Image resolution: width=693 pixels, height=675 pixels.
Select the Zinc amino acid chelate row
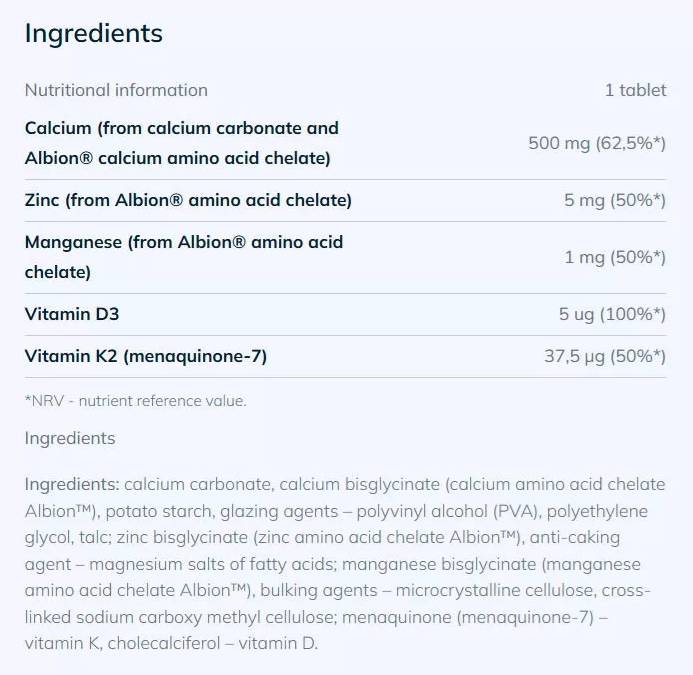(188, 200)
